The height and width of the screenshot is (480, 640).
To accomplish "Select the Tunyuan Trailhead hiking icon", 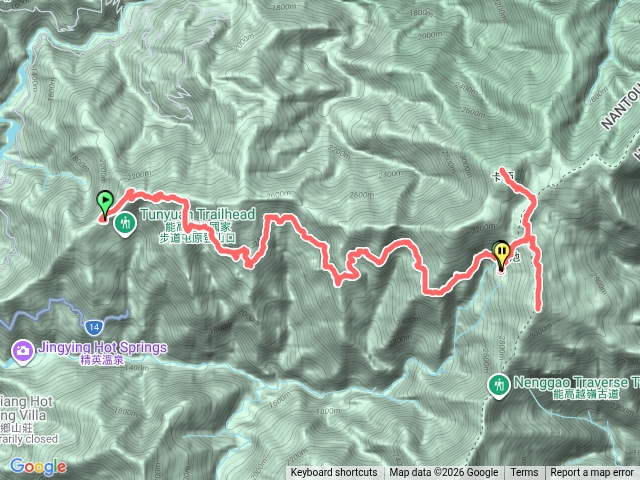I will click(x=125, y=224).
